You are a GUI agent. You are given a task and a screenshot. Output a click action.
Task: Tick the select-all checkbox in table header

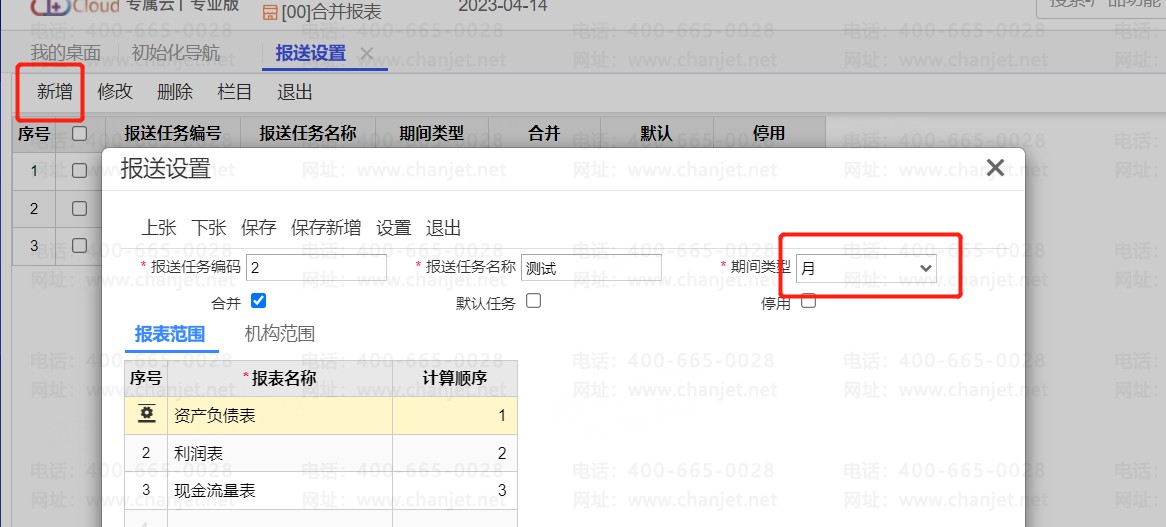pos(80,133)
